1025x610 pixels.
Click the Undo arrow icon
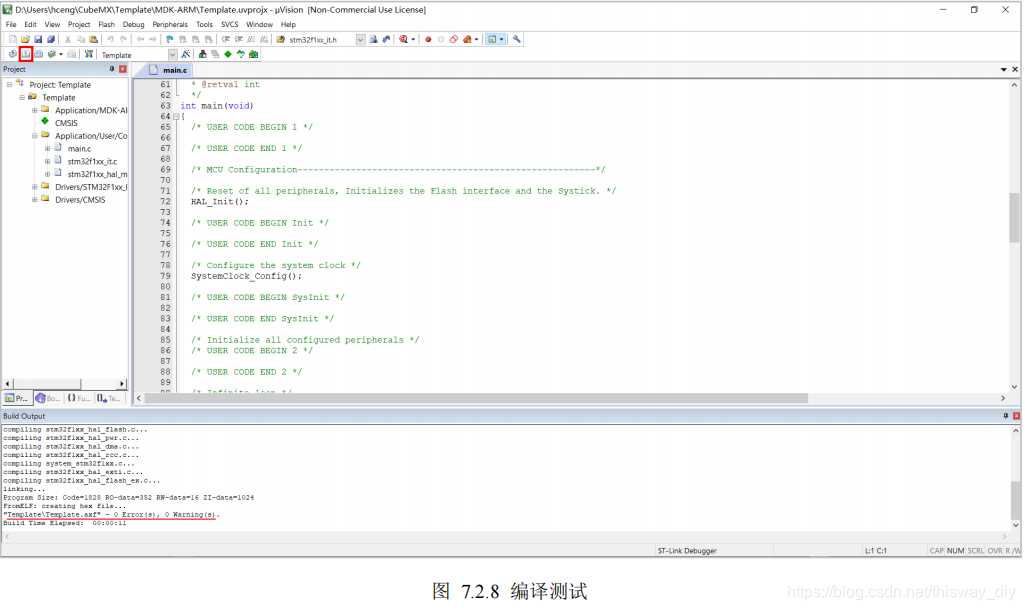[x=110, y=39]
